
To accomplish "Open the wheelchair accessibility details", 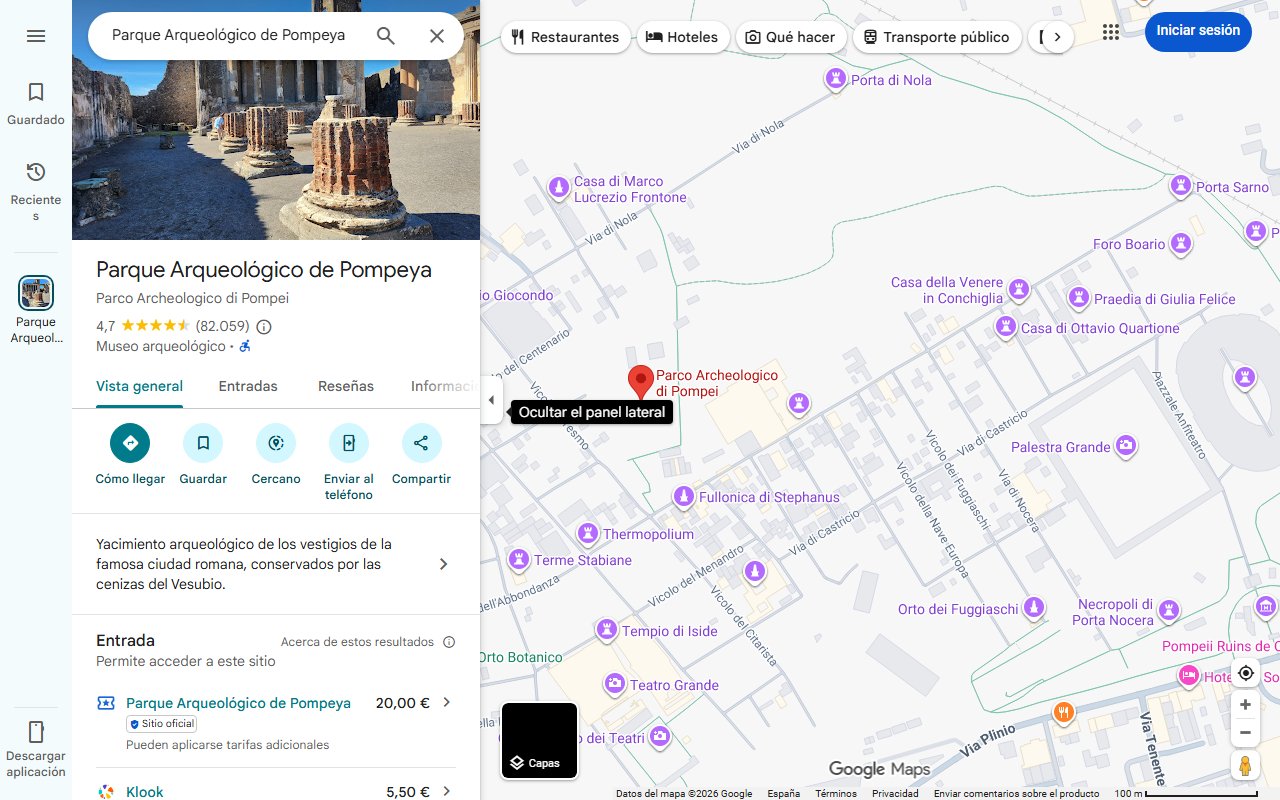I will (244, 347).
